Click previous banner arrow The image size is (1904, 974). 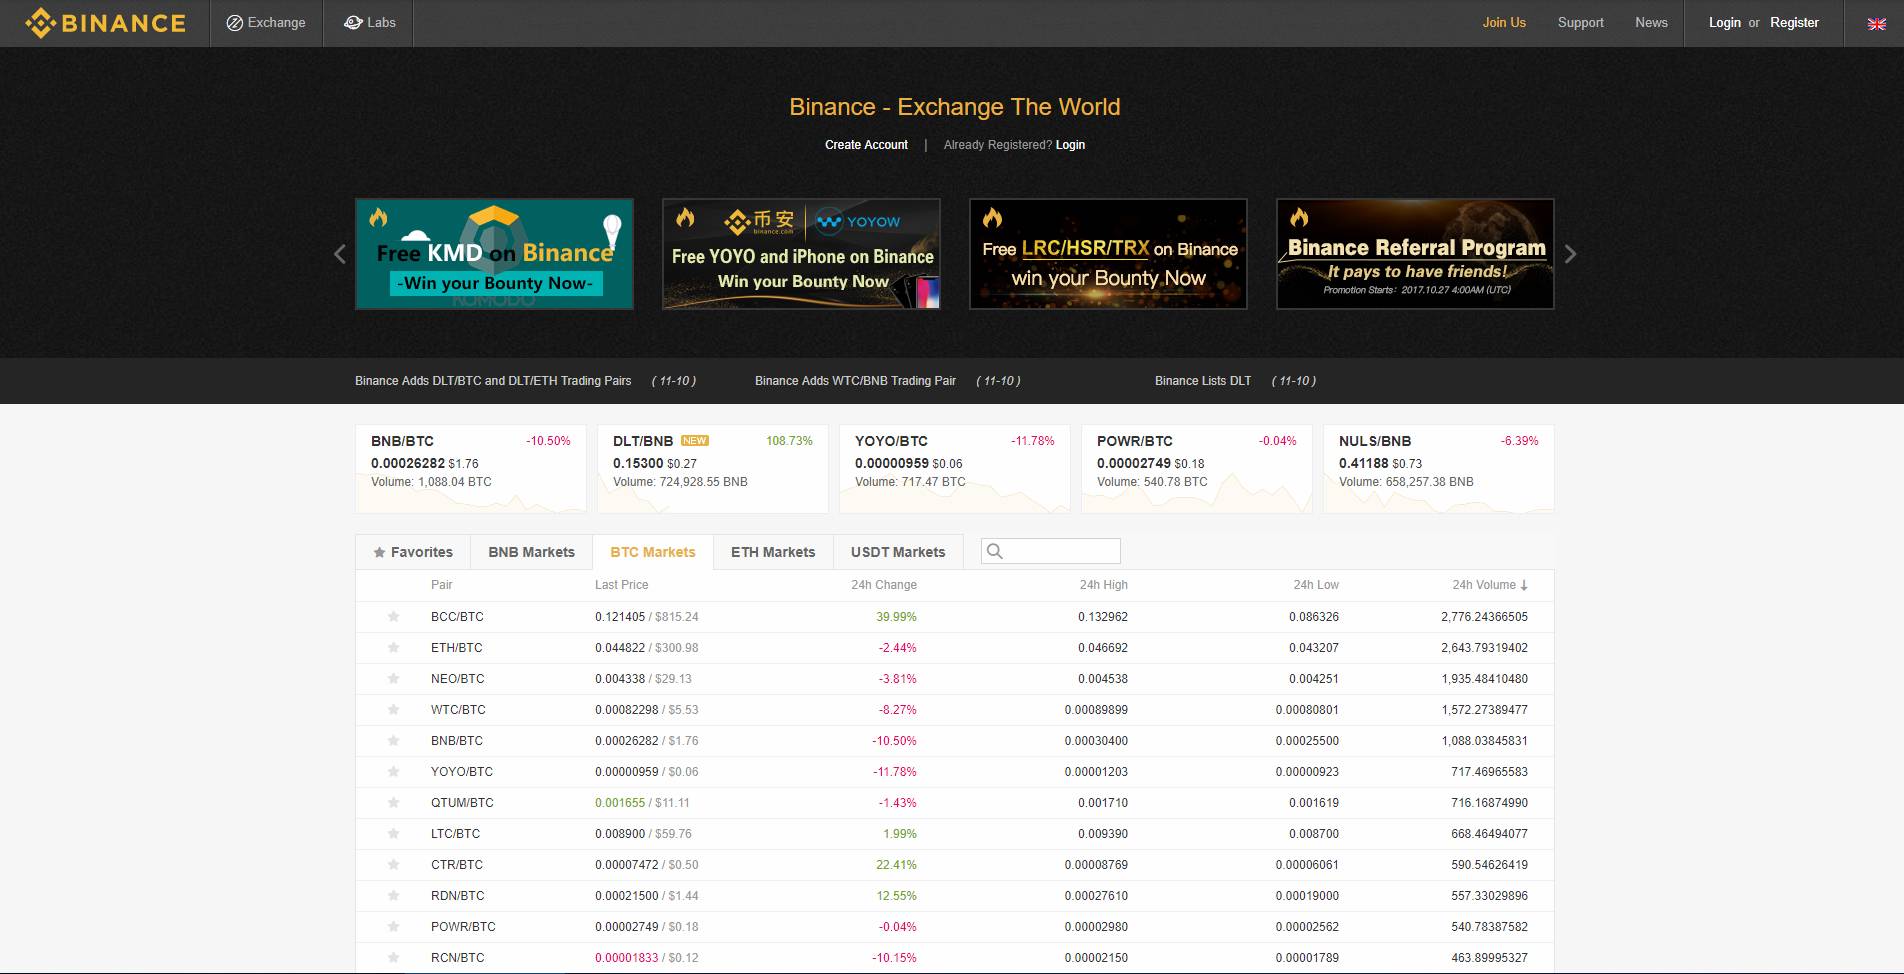pyautogui.click(x=340, y=254)
